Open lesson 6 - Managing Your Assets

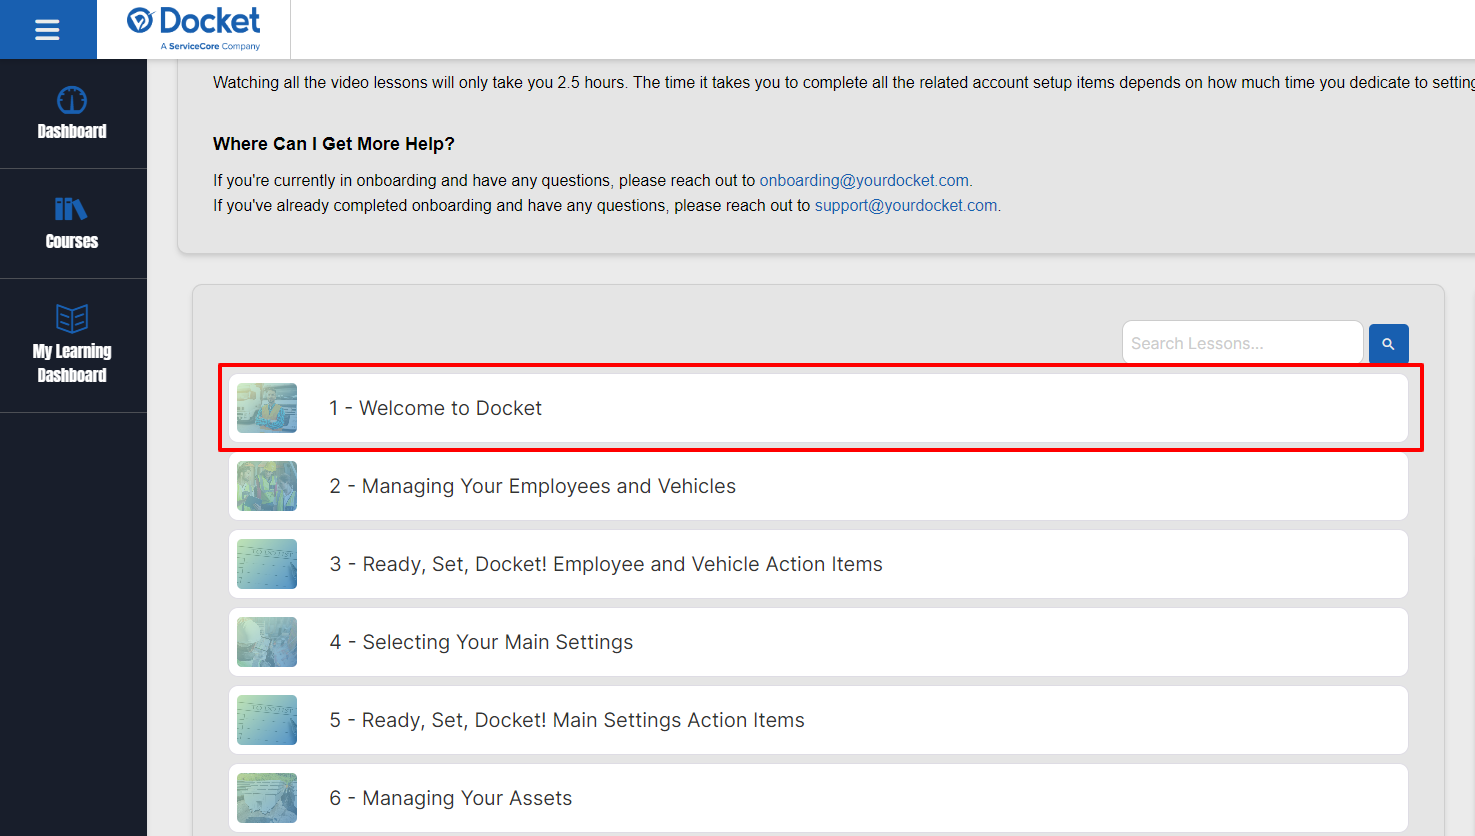[x=818, y=798]
